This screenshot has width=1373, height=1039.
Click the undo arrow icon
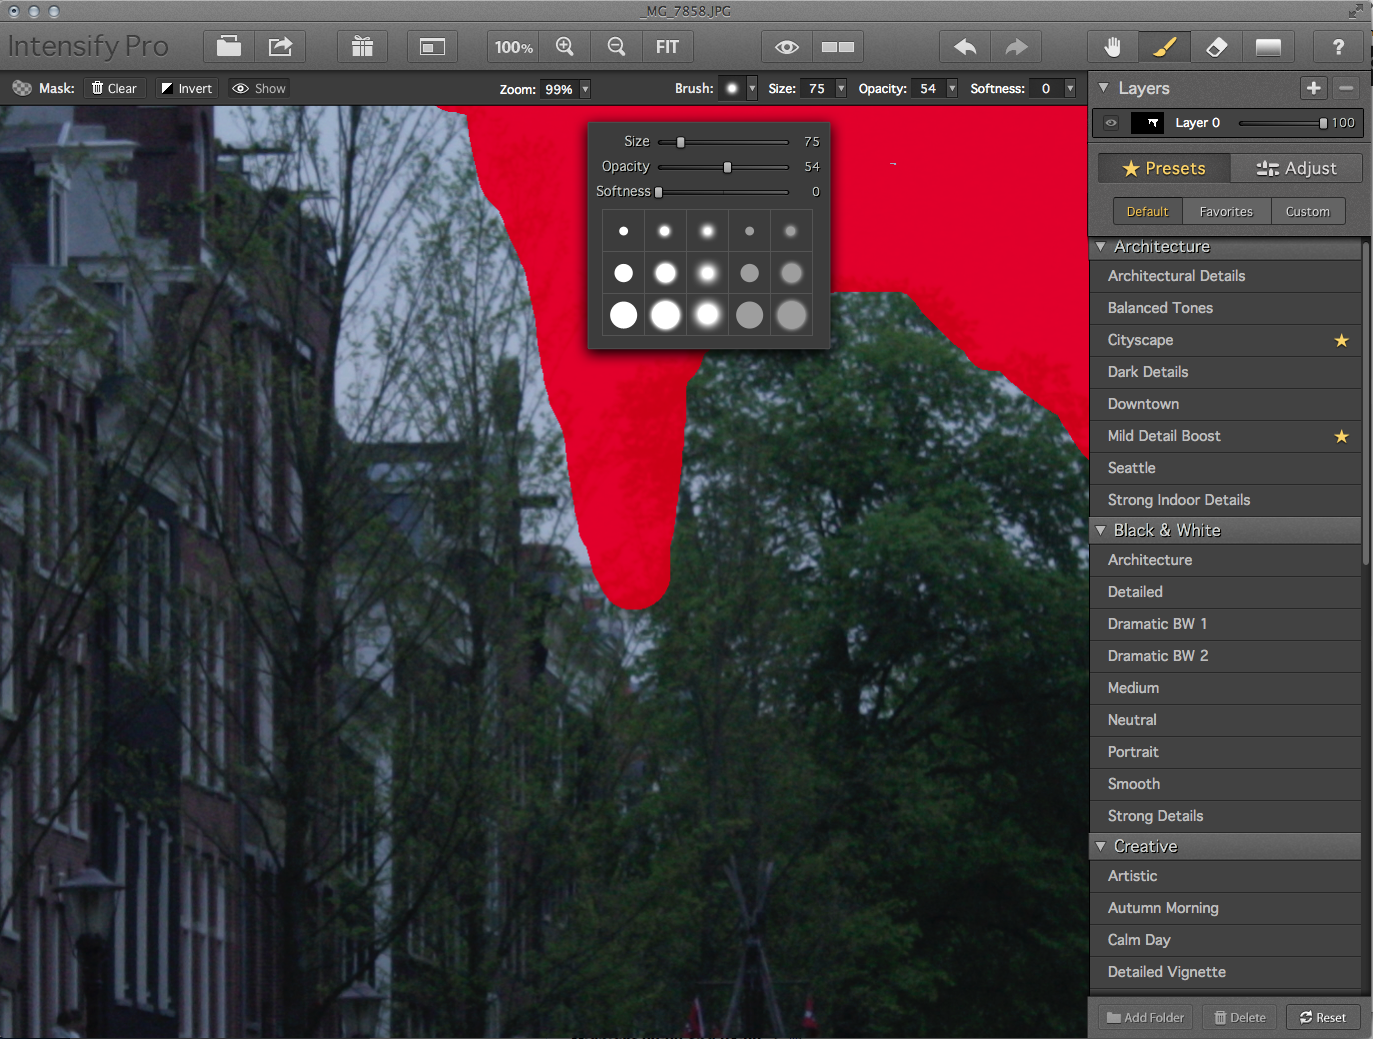click(965, 46)
